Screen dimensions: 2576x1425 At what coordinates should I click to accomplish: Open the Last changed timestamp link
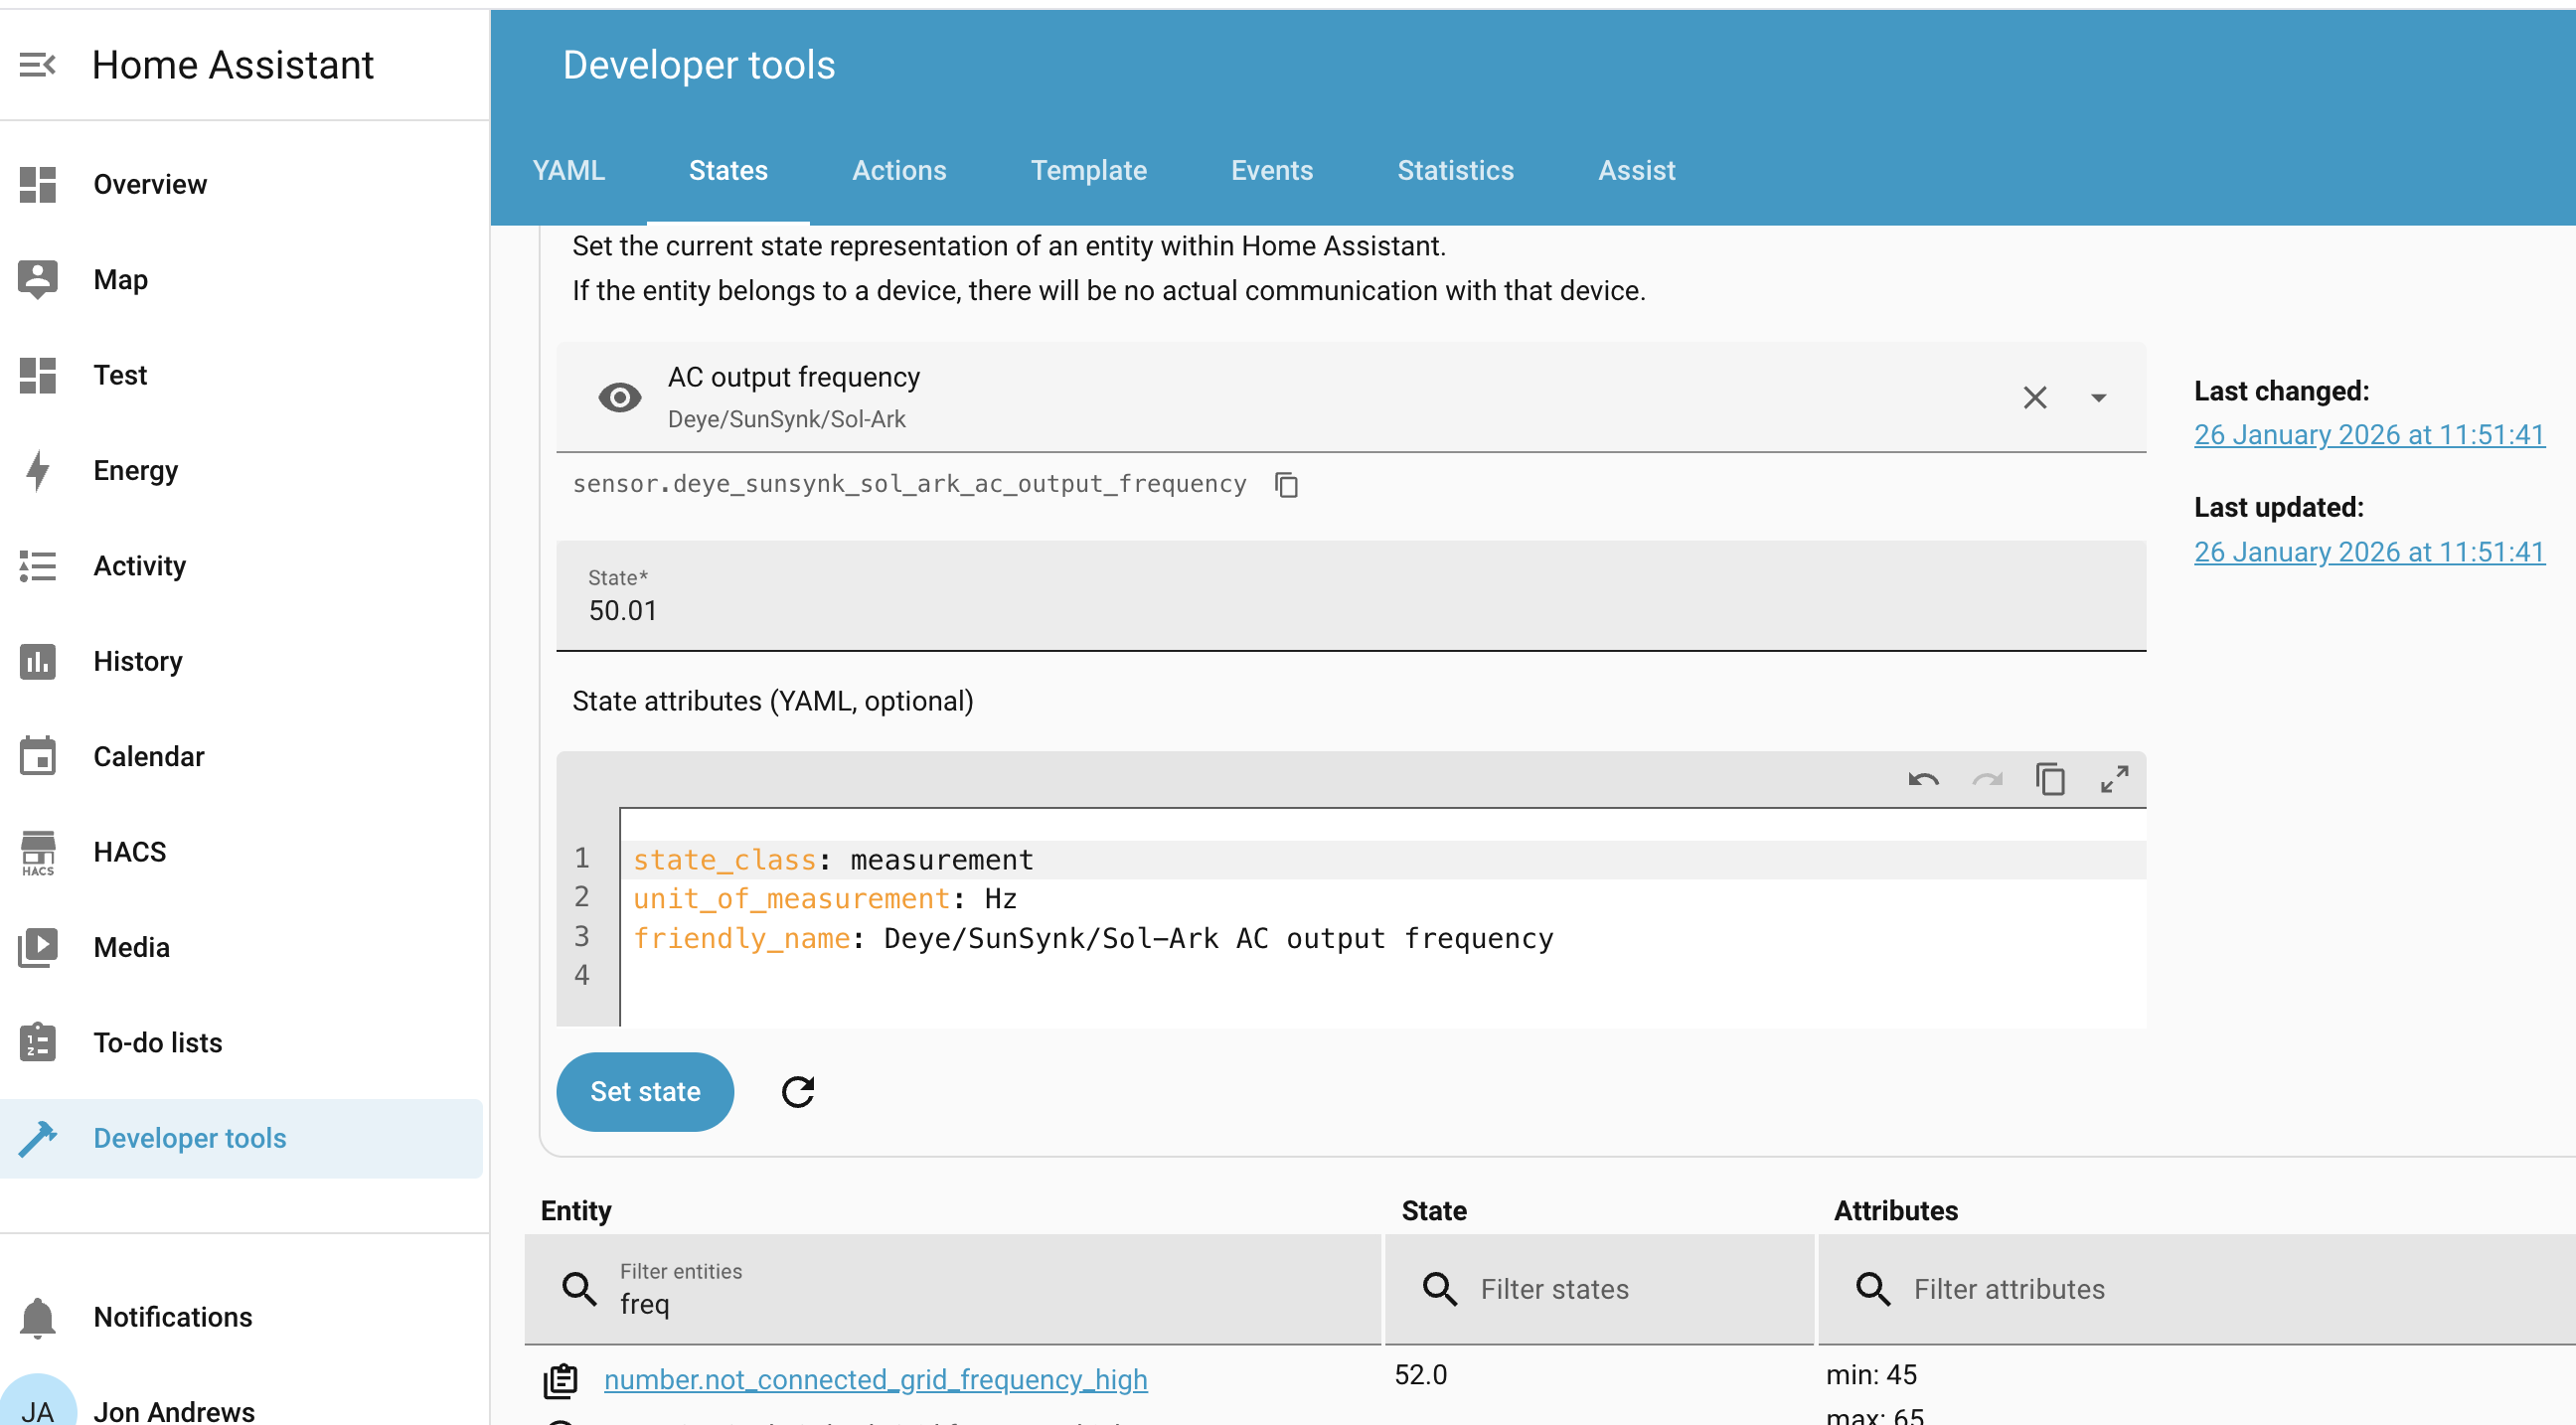(2369, 435)
